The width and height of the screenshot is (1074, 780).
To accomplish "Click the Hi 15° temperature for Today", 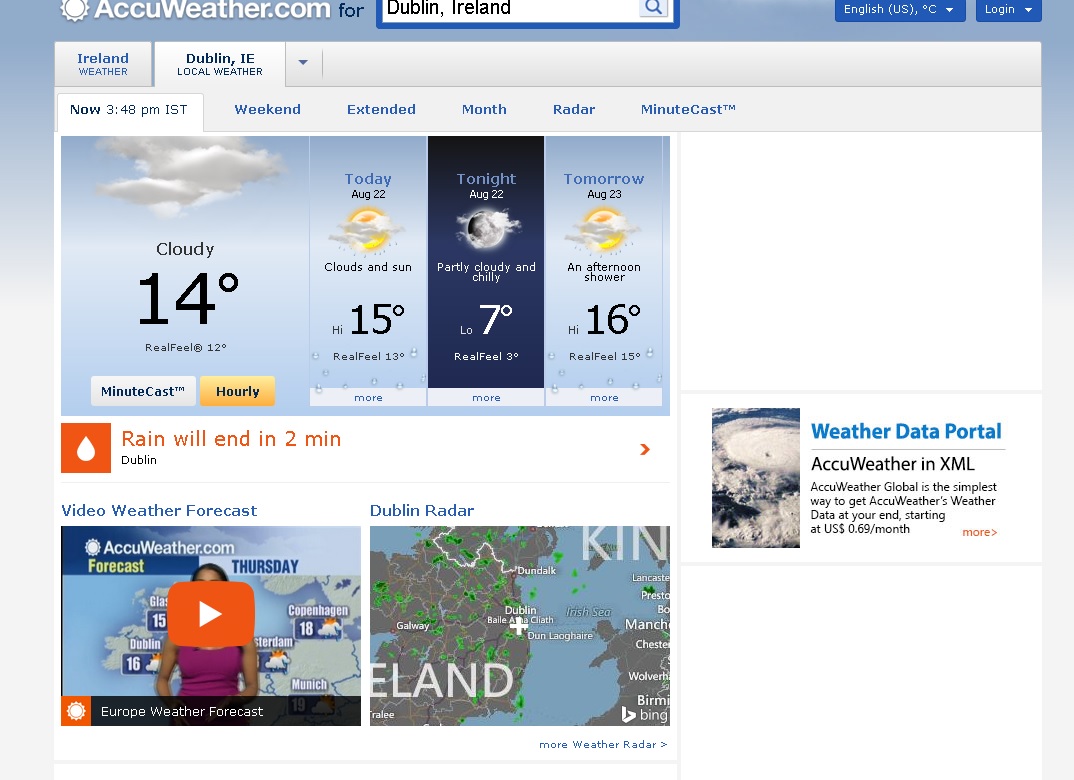I will 369,320.
